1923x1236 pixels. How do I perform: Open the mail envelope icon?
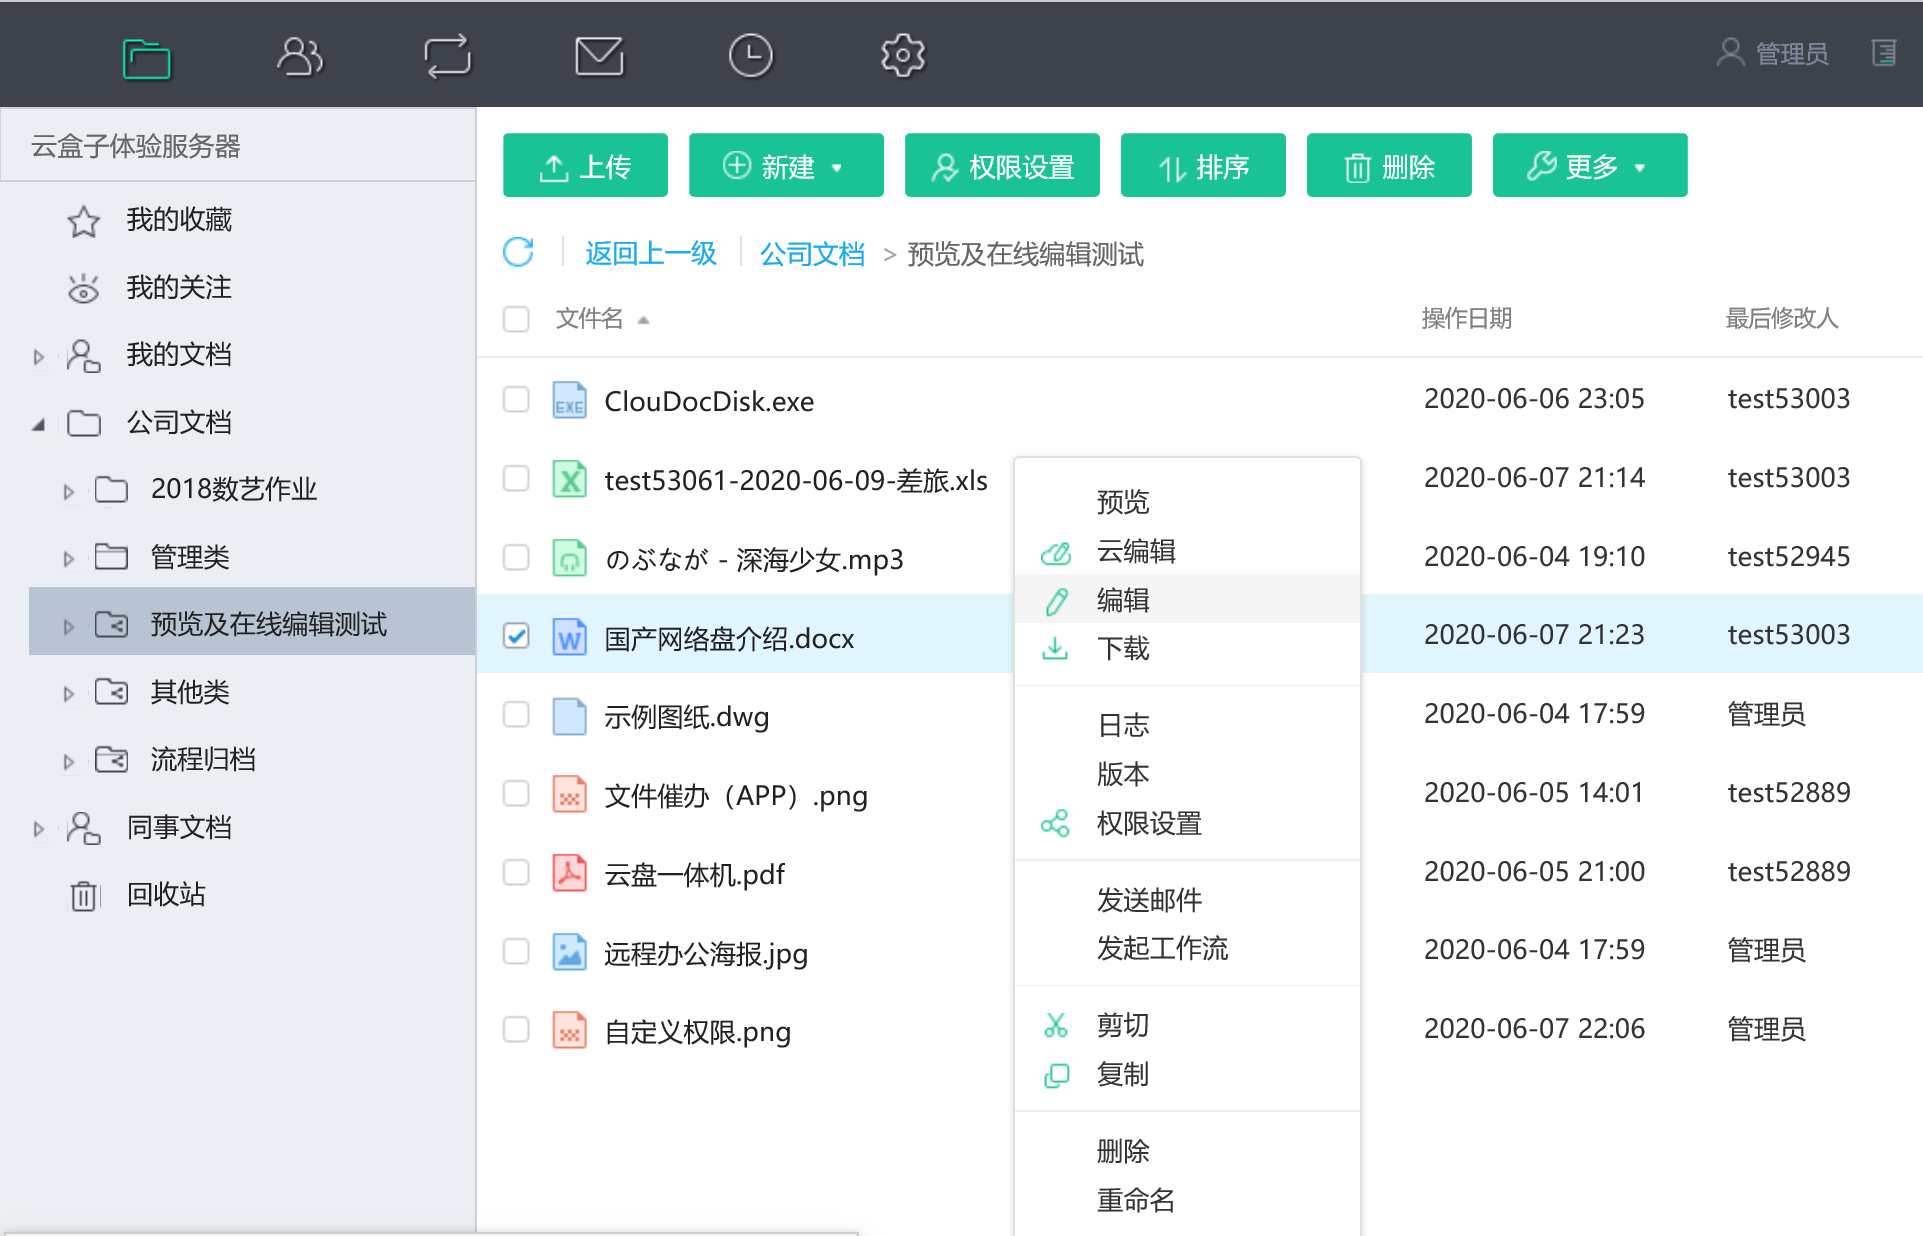pyautogui.click(x=599, y=56)
